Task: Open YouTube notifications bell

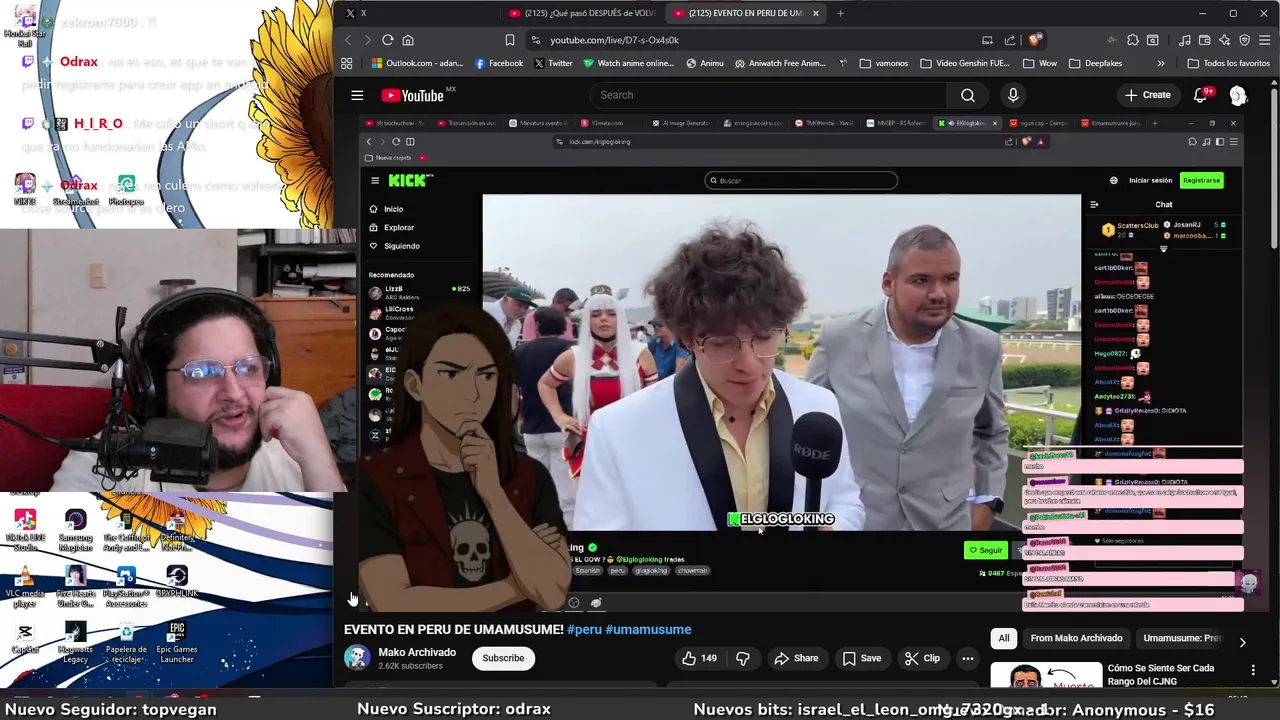Action: 1200,95
